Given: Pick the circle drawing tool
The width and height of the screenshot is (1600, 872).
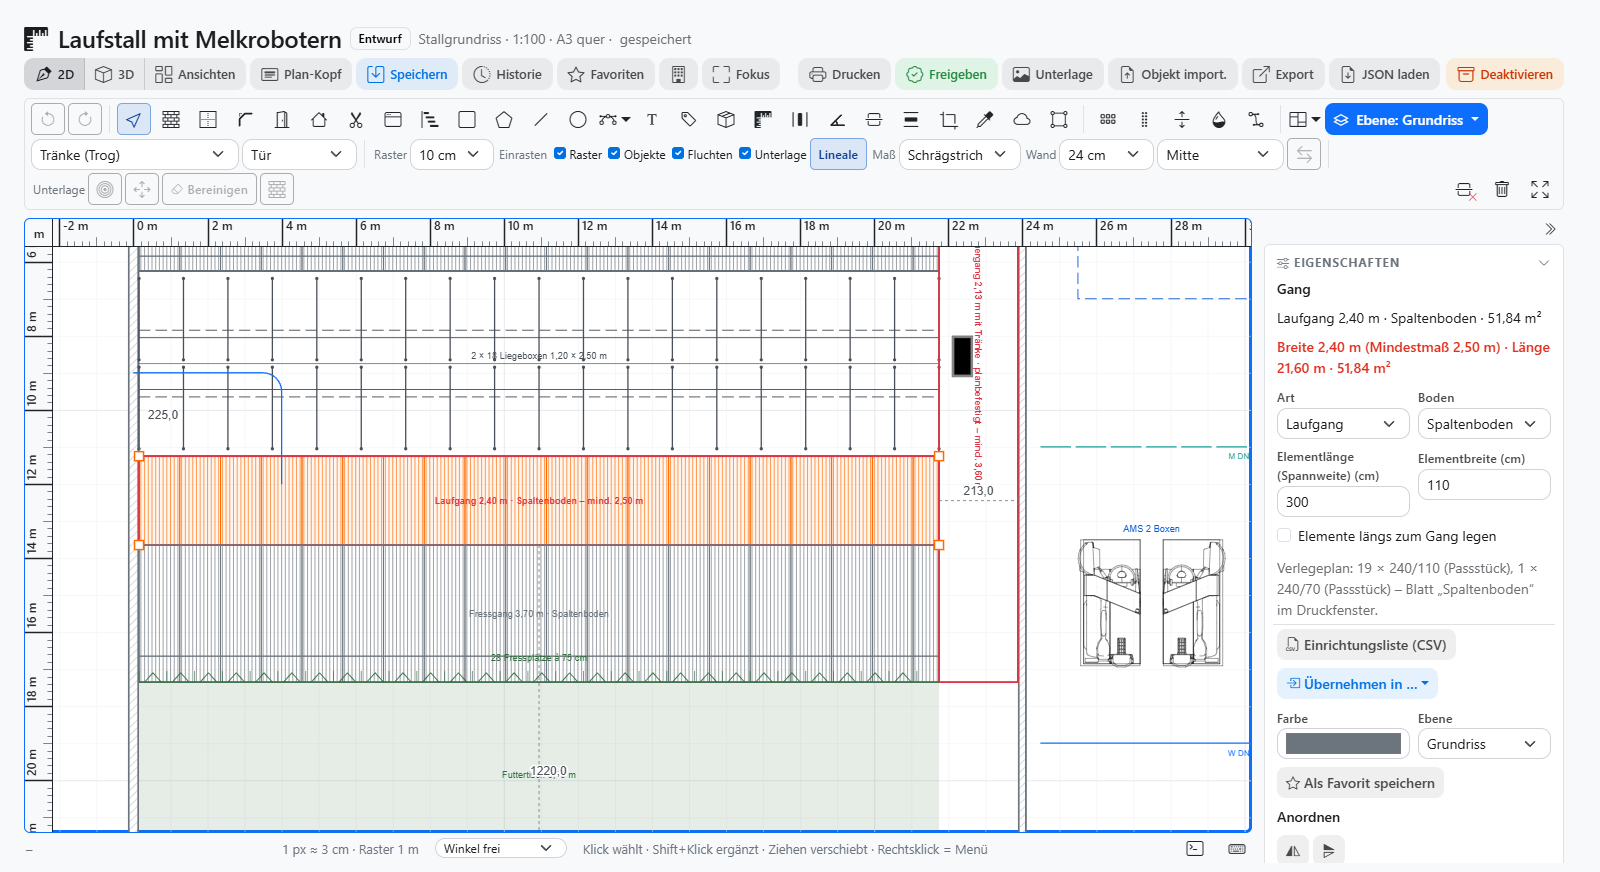Looking at the screenshot, I should [x=578, y=120].
